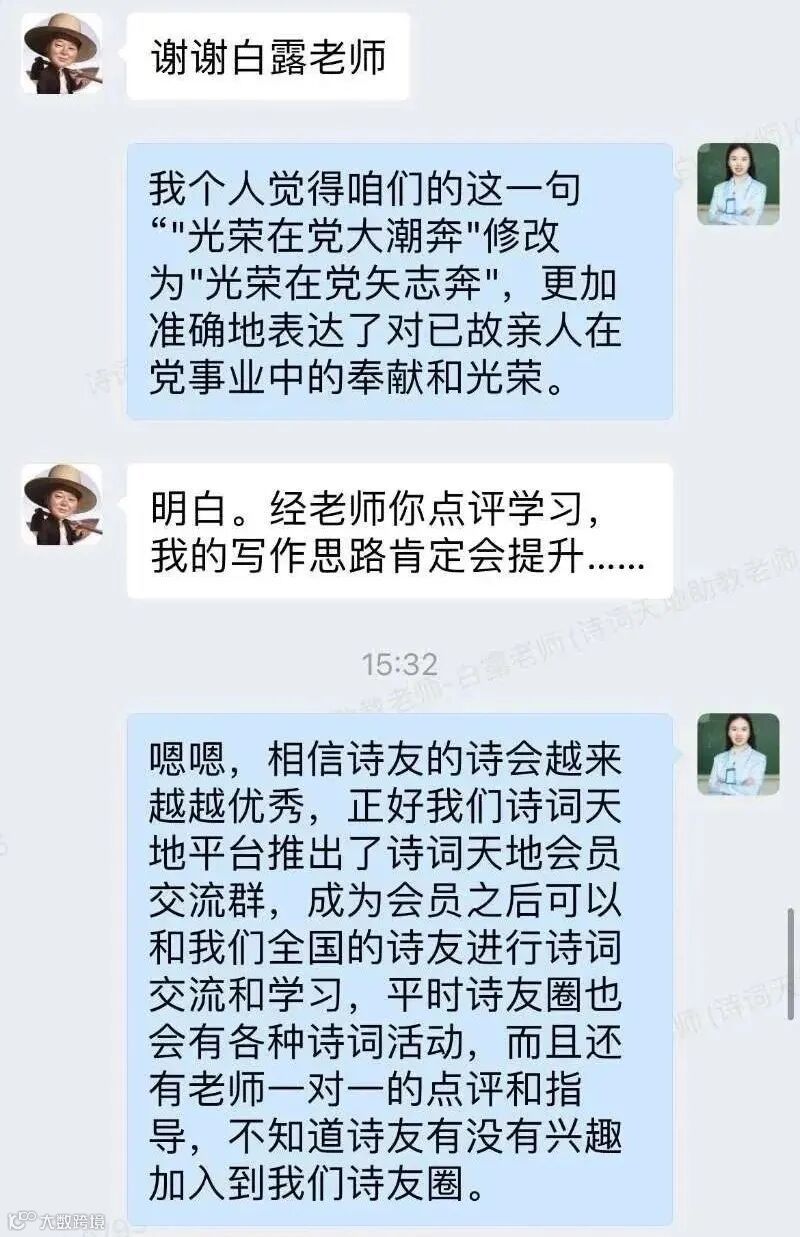Tap hat avatar beside the "明白。经老师你点评学习" message
800x1237 pixels.
pos(62,504)
